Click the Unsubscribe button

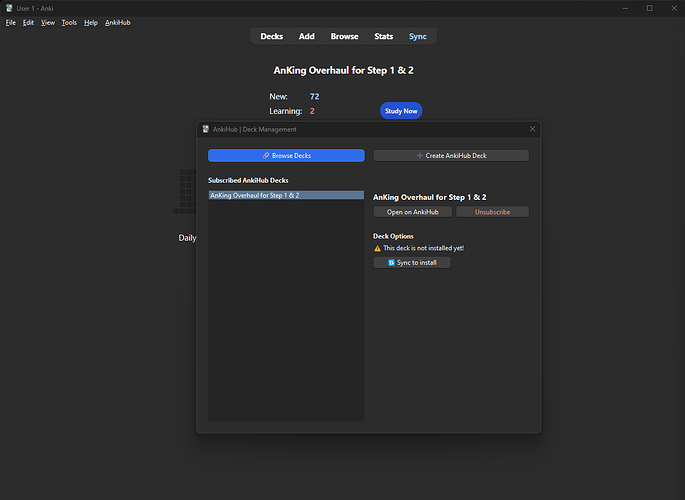pyautogui.click(x=492, y=212)
